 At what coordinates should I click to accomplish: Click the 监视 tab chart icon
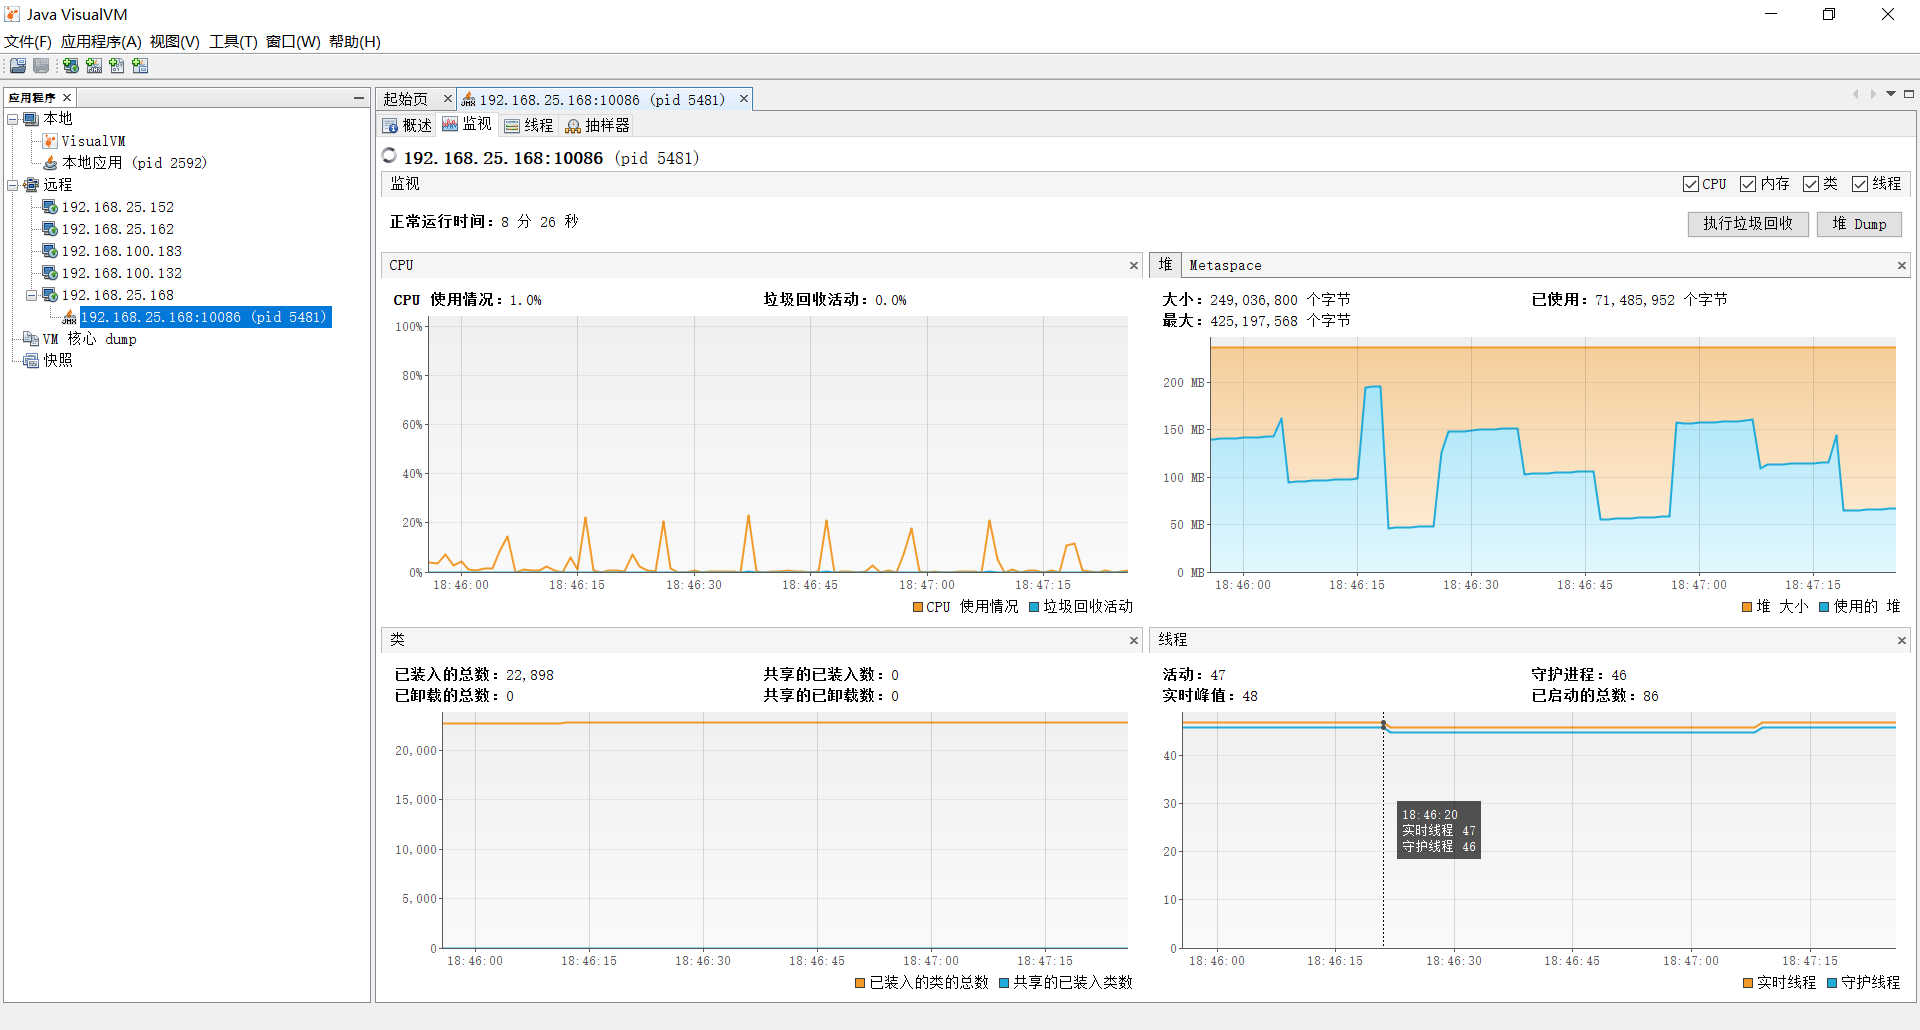click(450, 125)
